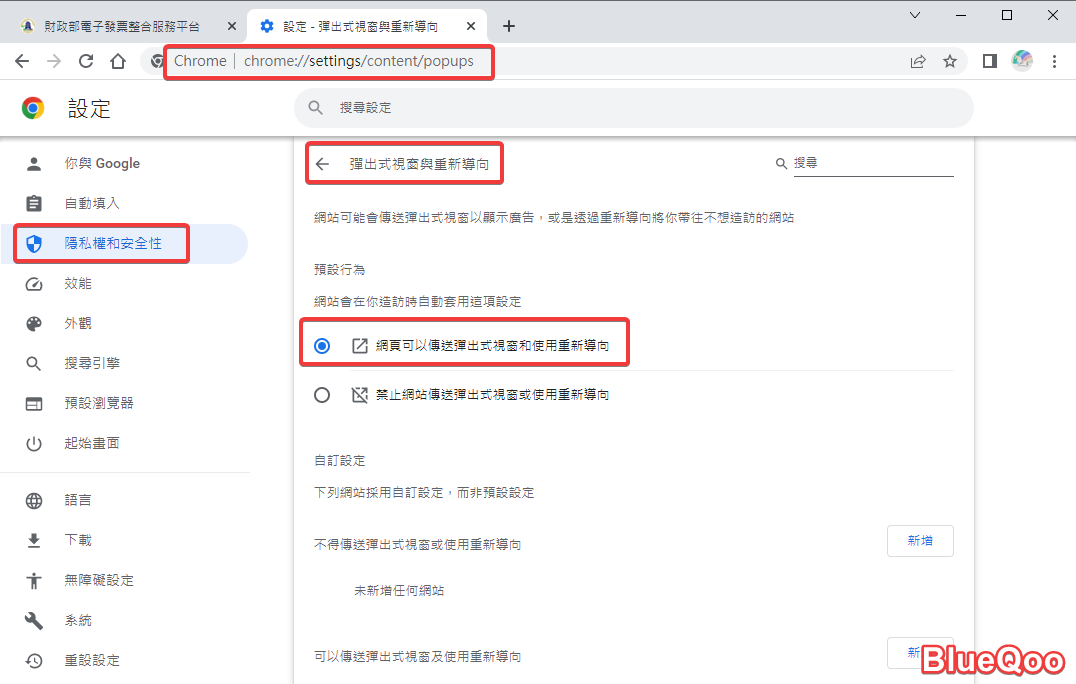Viewport: 1076px width, 684px height.
Task: Bookmark this page with star icon
Action: coord(950,61)
